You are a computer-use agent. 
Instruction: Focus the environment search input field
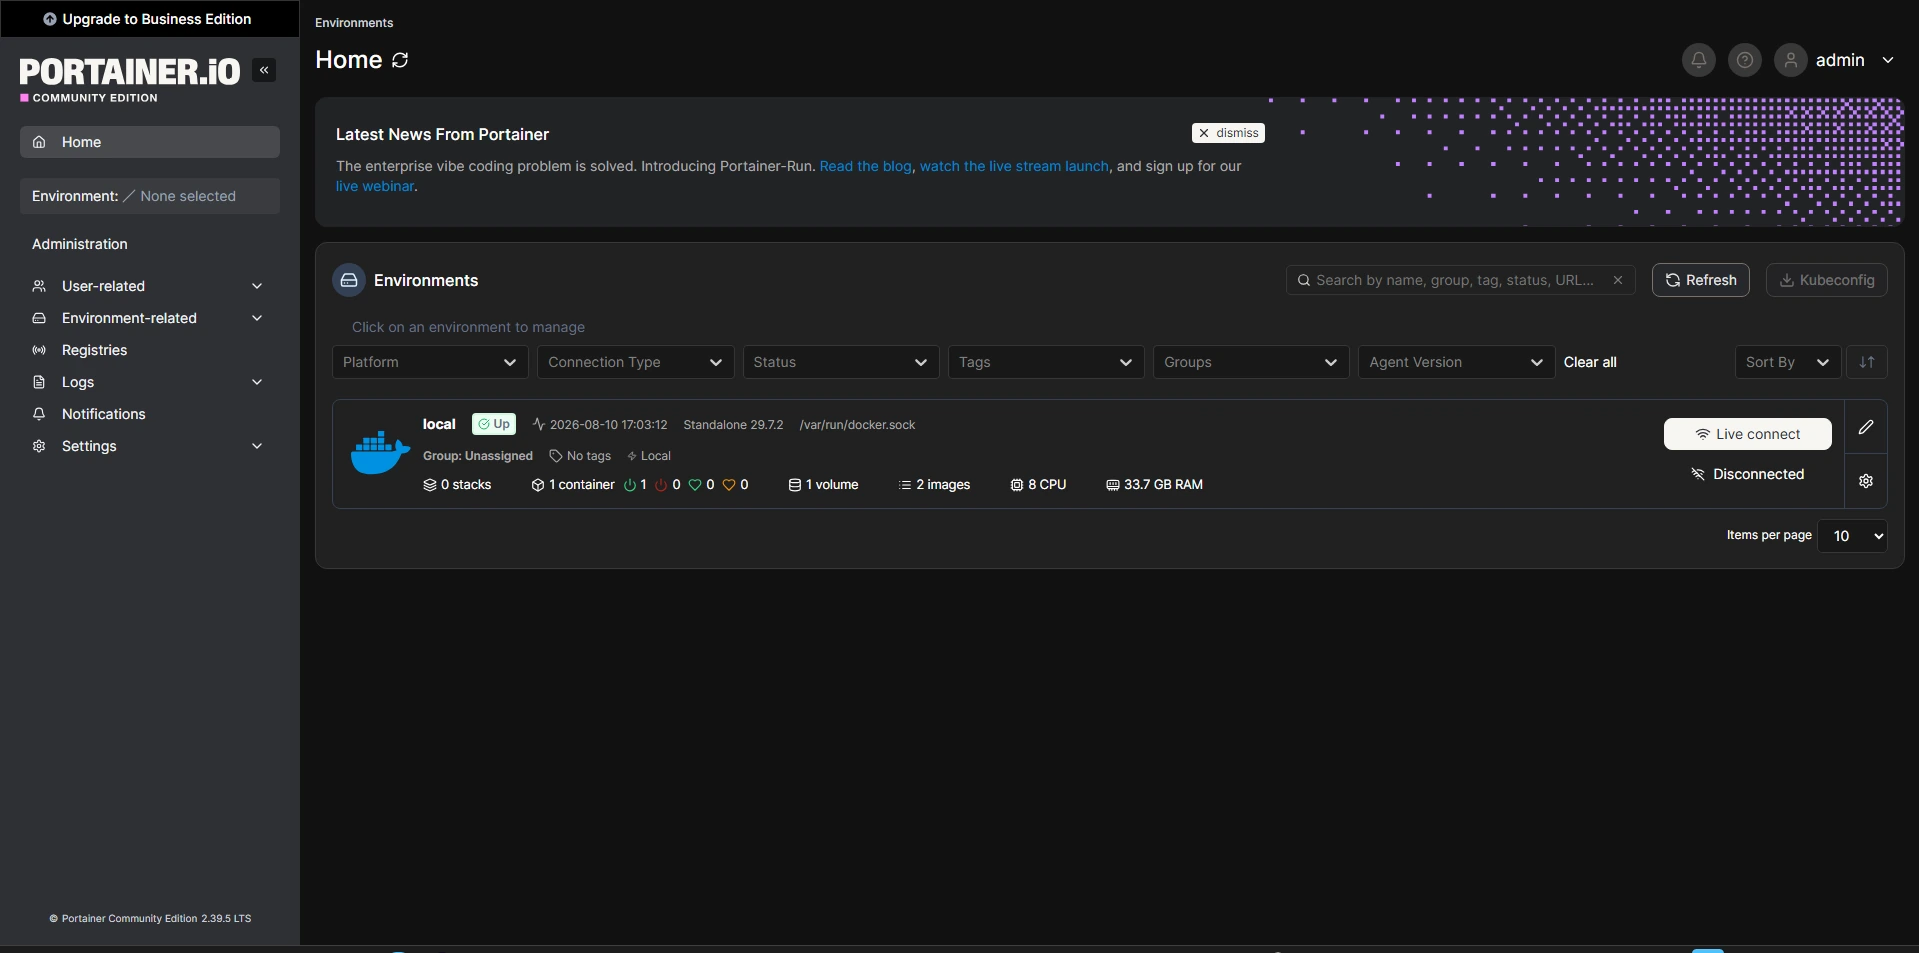pyautogui.click(x=1455, y=280)
